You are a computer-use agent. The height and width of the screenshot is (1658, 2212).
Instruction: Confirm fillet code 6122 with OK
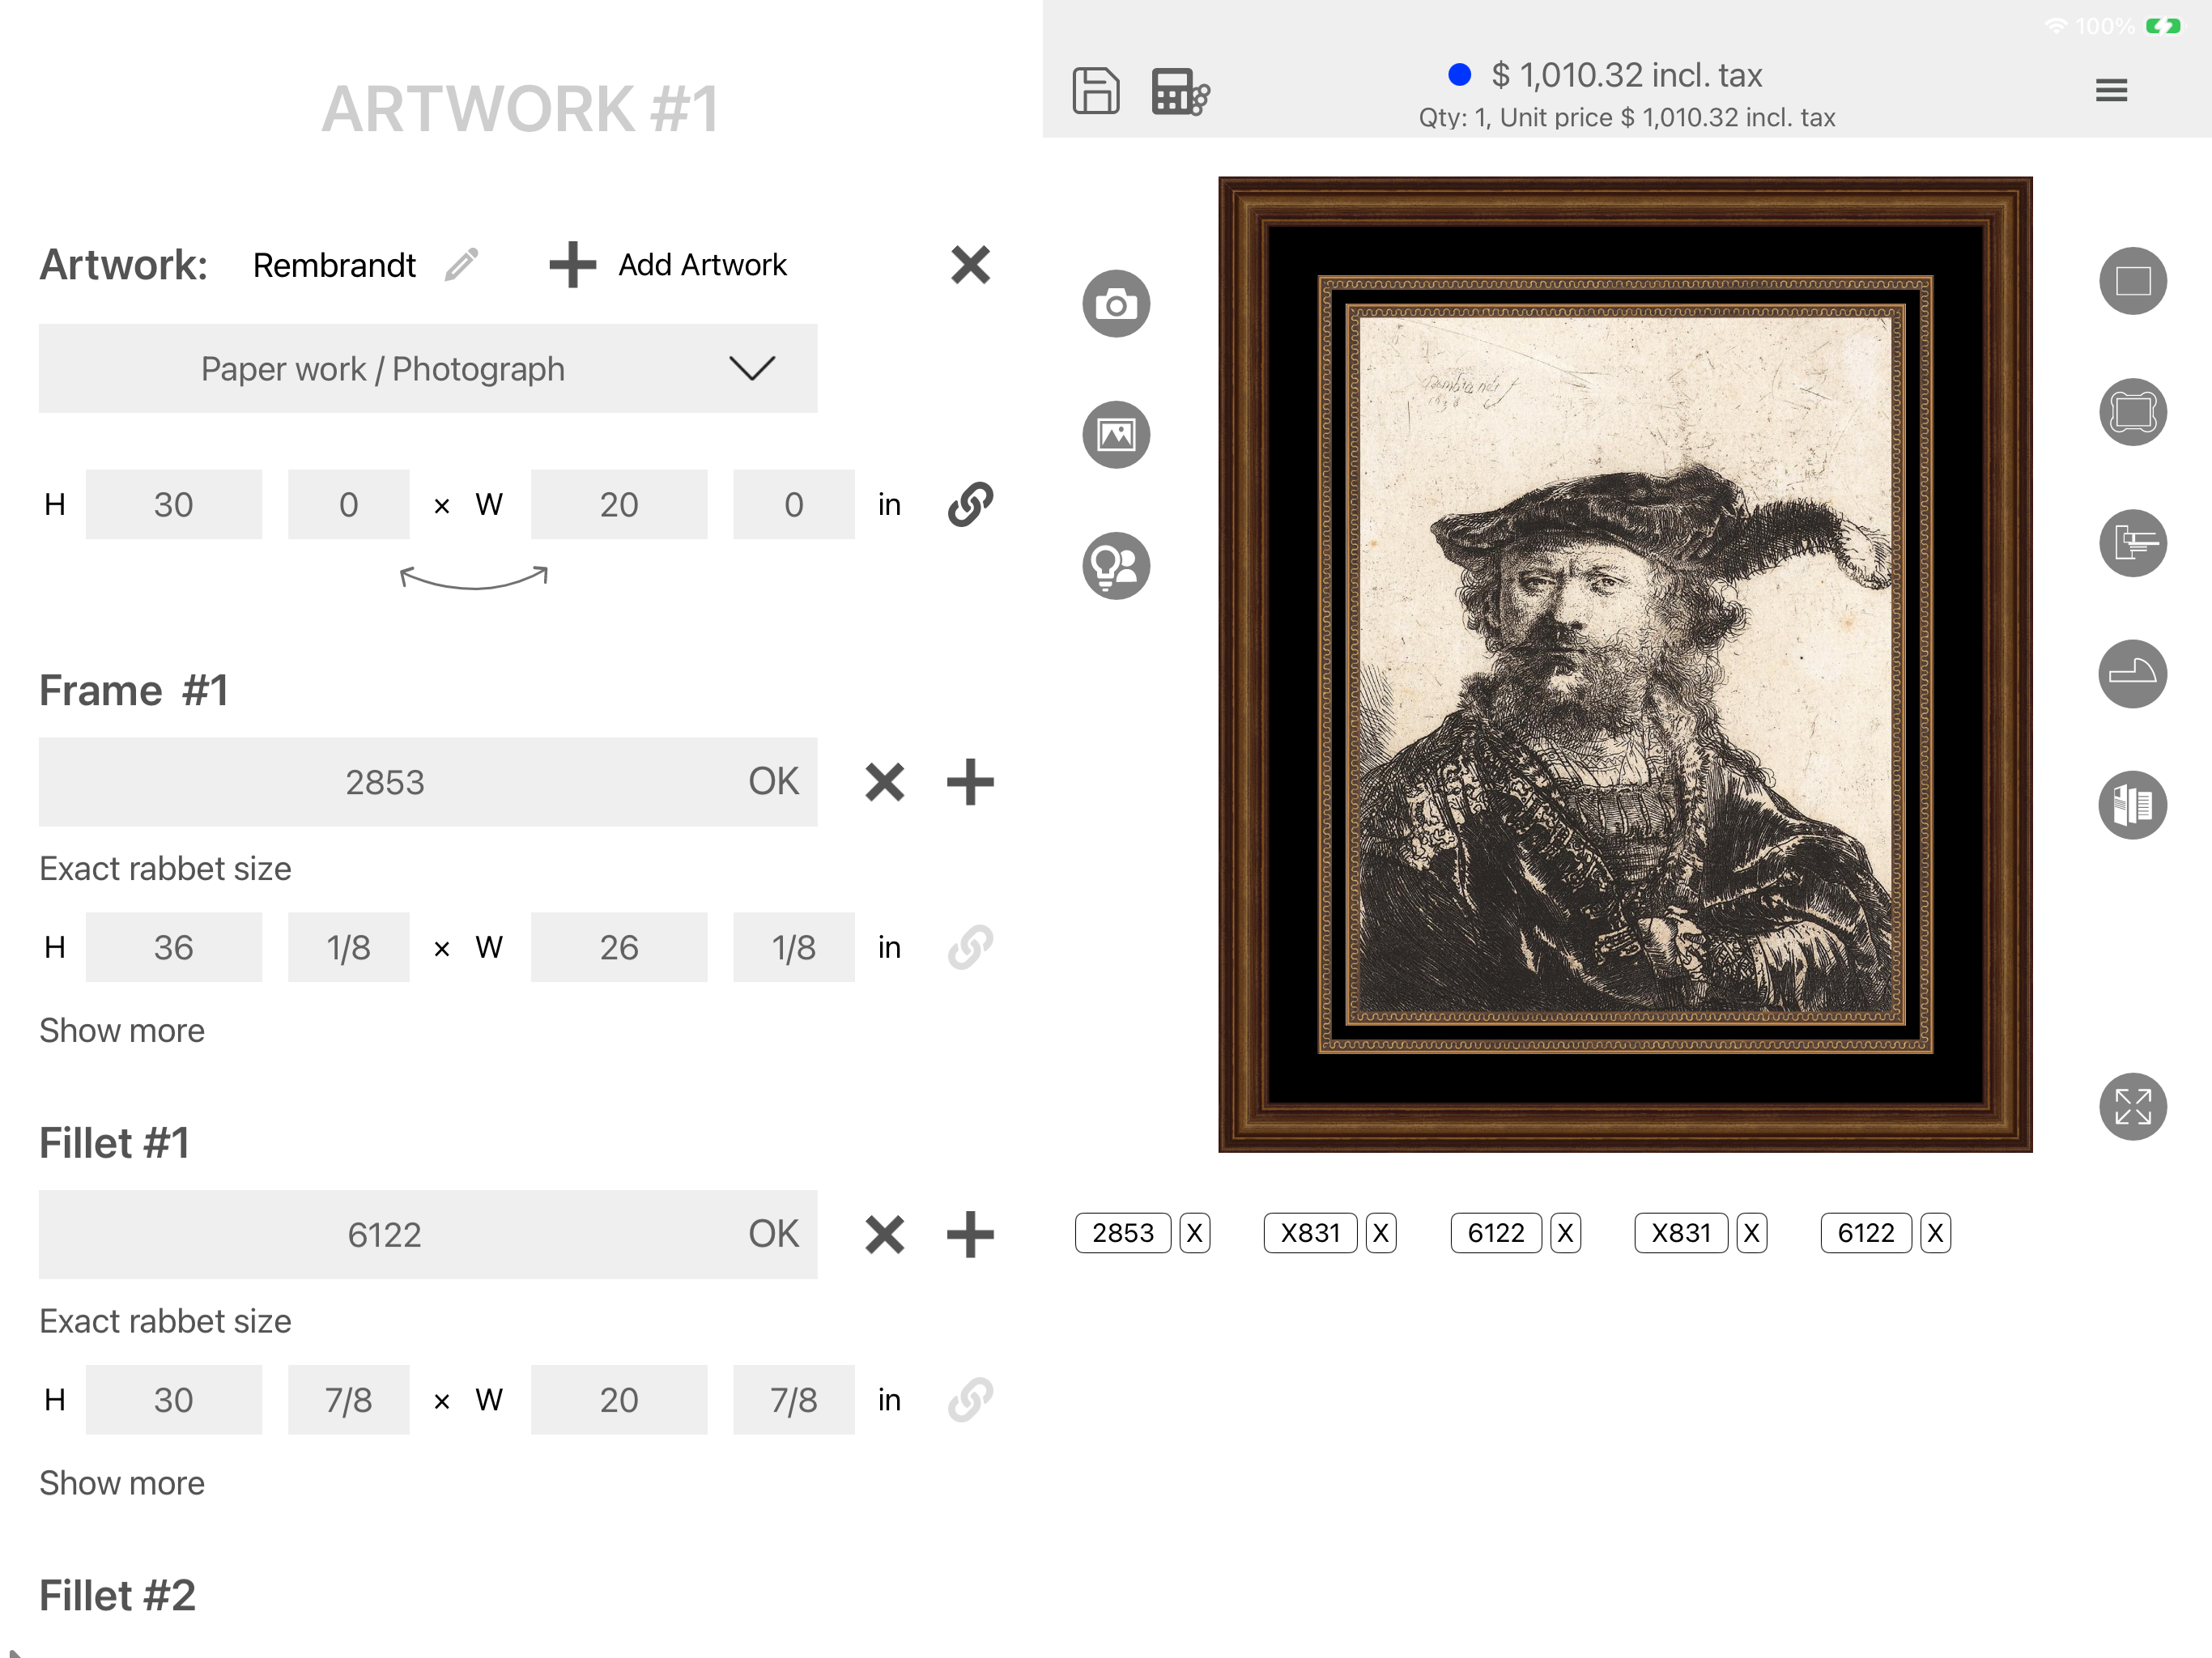coord(773,1234)
